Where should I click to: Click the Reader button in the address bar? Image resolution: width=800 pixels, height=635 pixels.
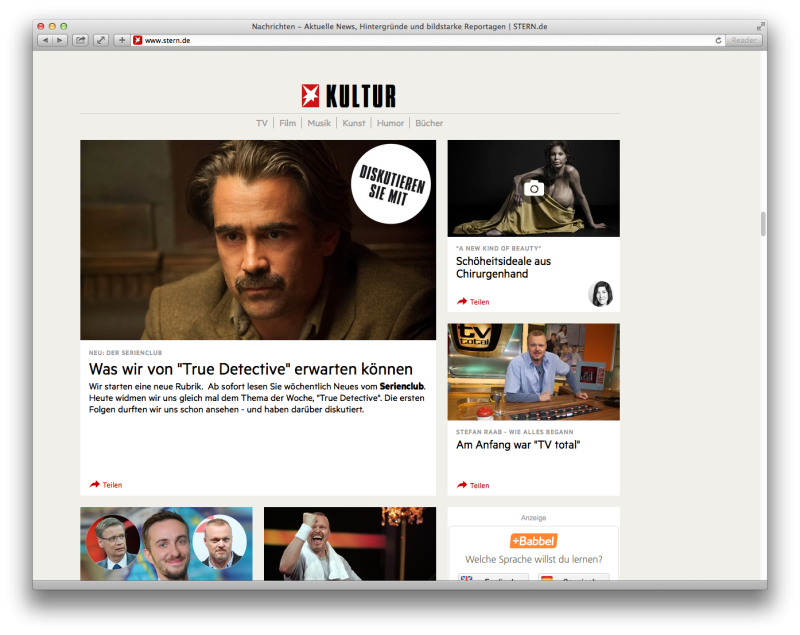(x=744, y=40)
